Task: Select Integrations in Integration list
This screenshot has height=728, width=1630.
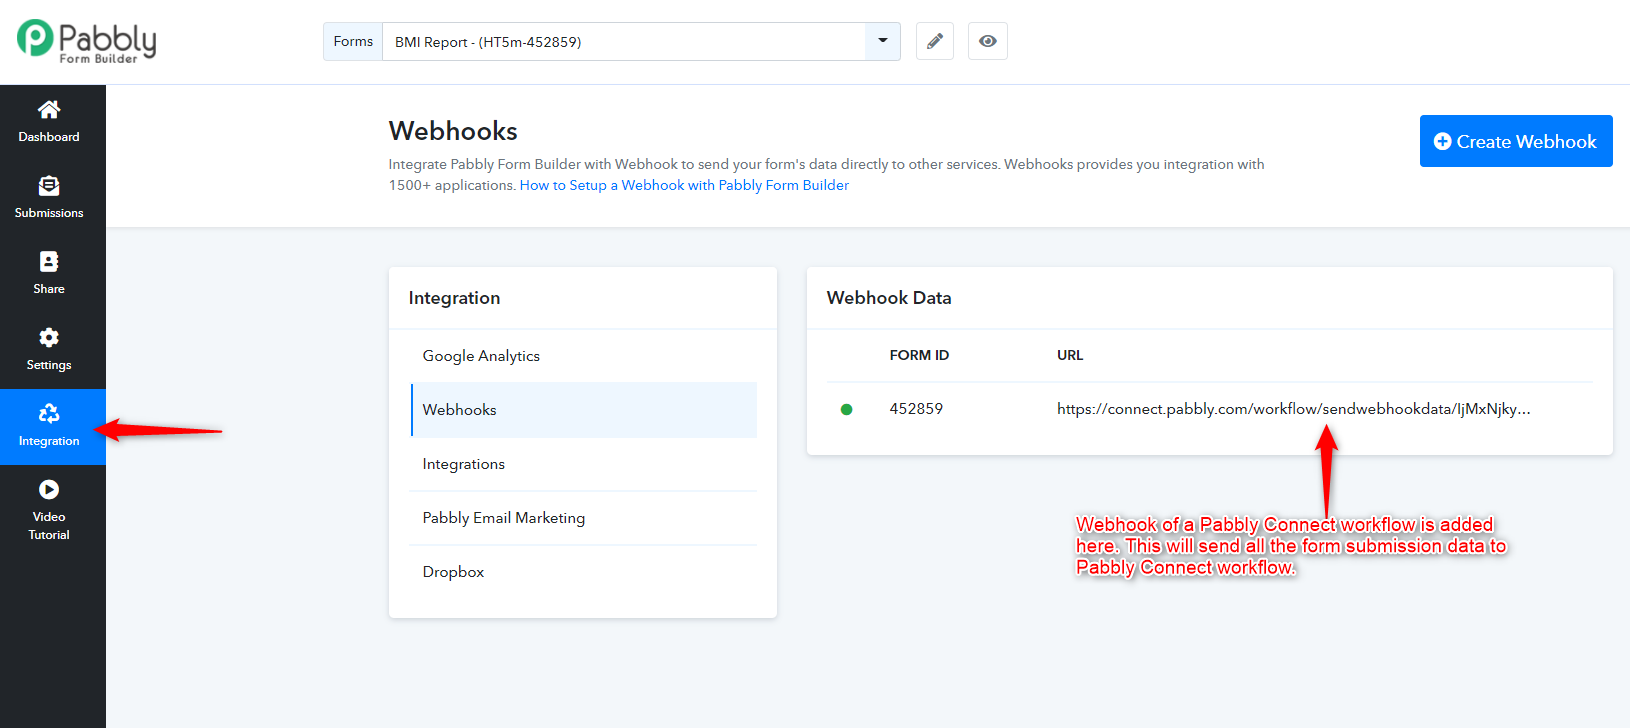Action: [584, 464]
